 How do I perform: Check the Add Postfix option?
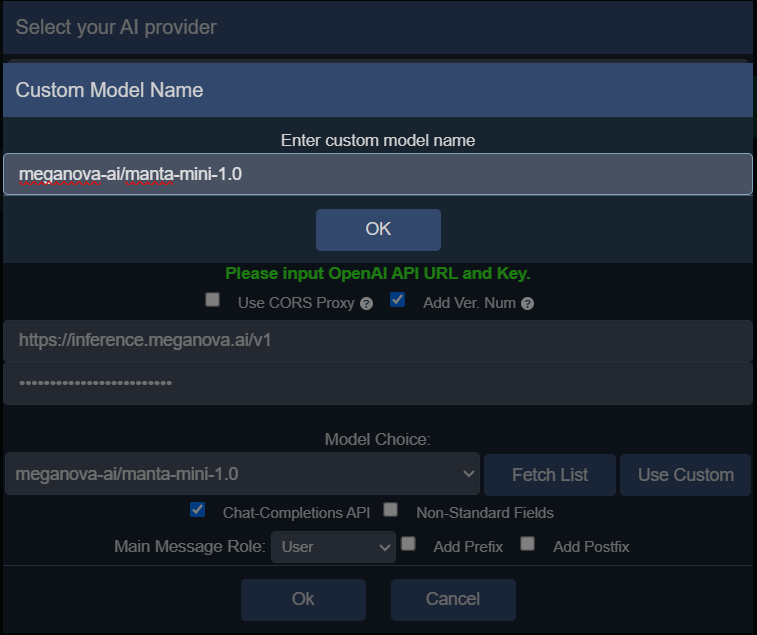[x=528, y=544]
